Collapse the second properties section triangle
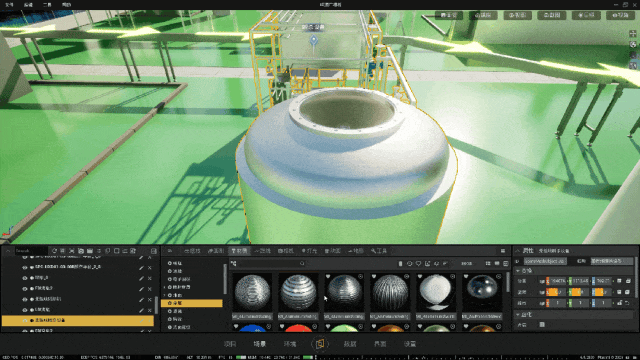The image size is (640, 360). point(518,315)
